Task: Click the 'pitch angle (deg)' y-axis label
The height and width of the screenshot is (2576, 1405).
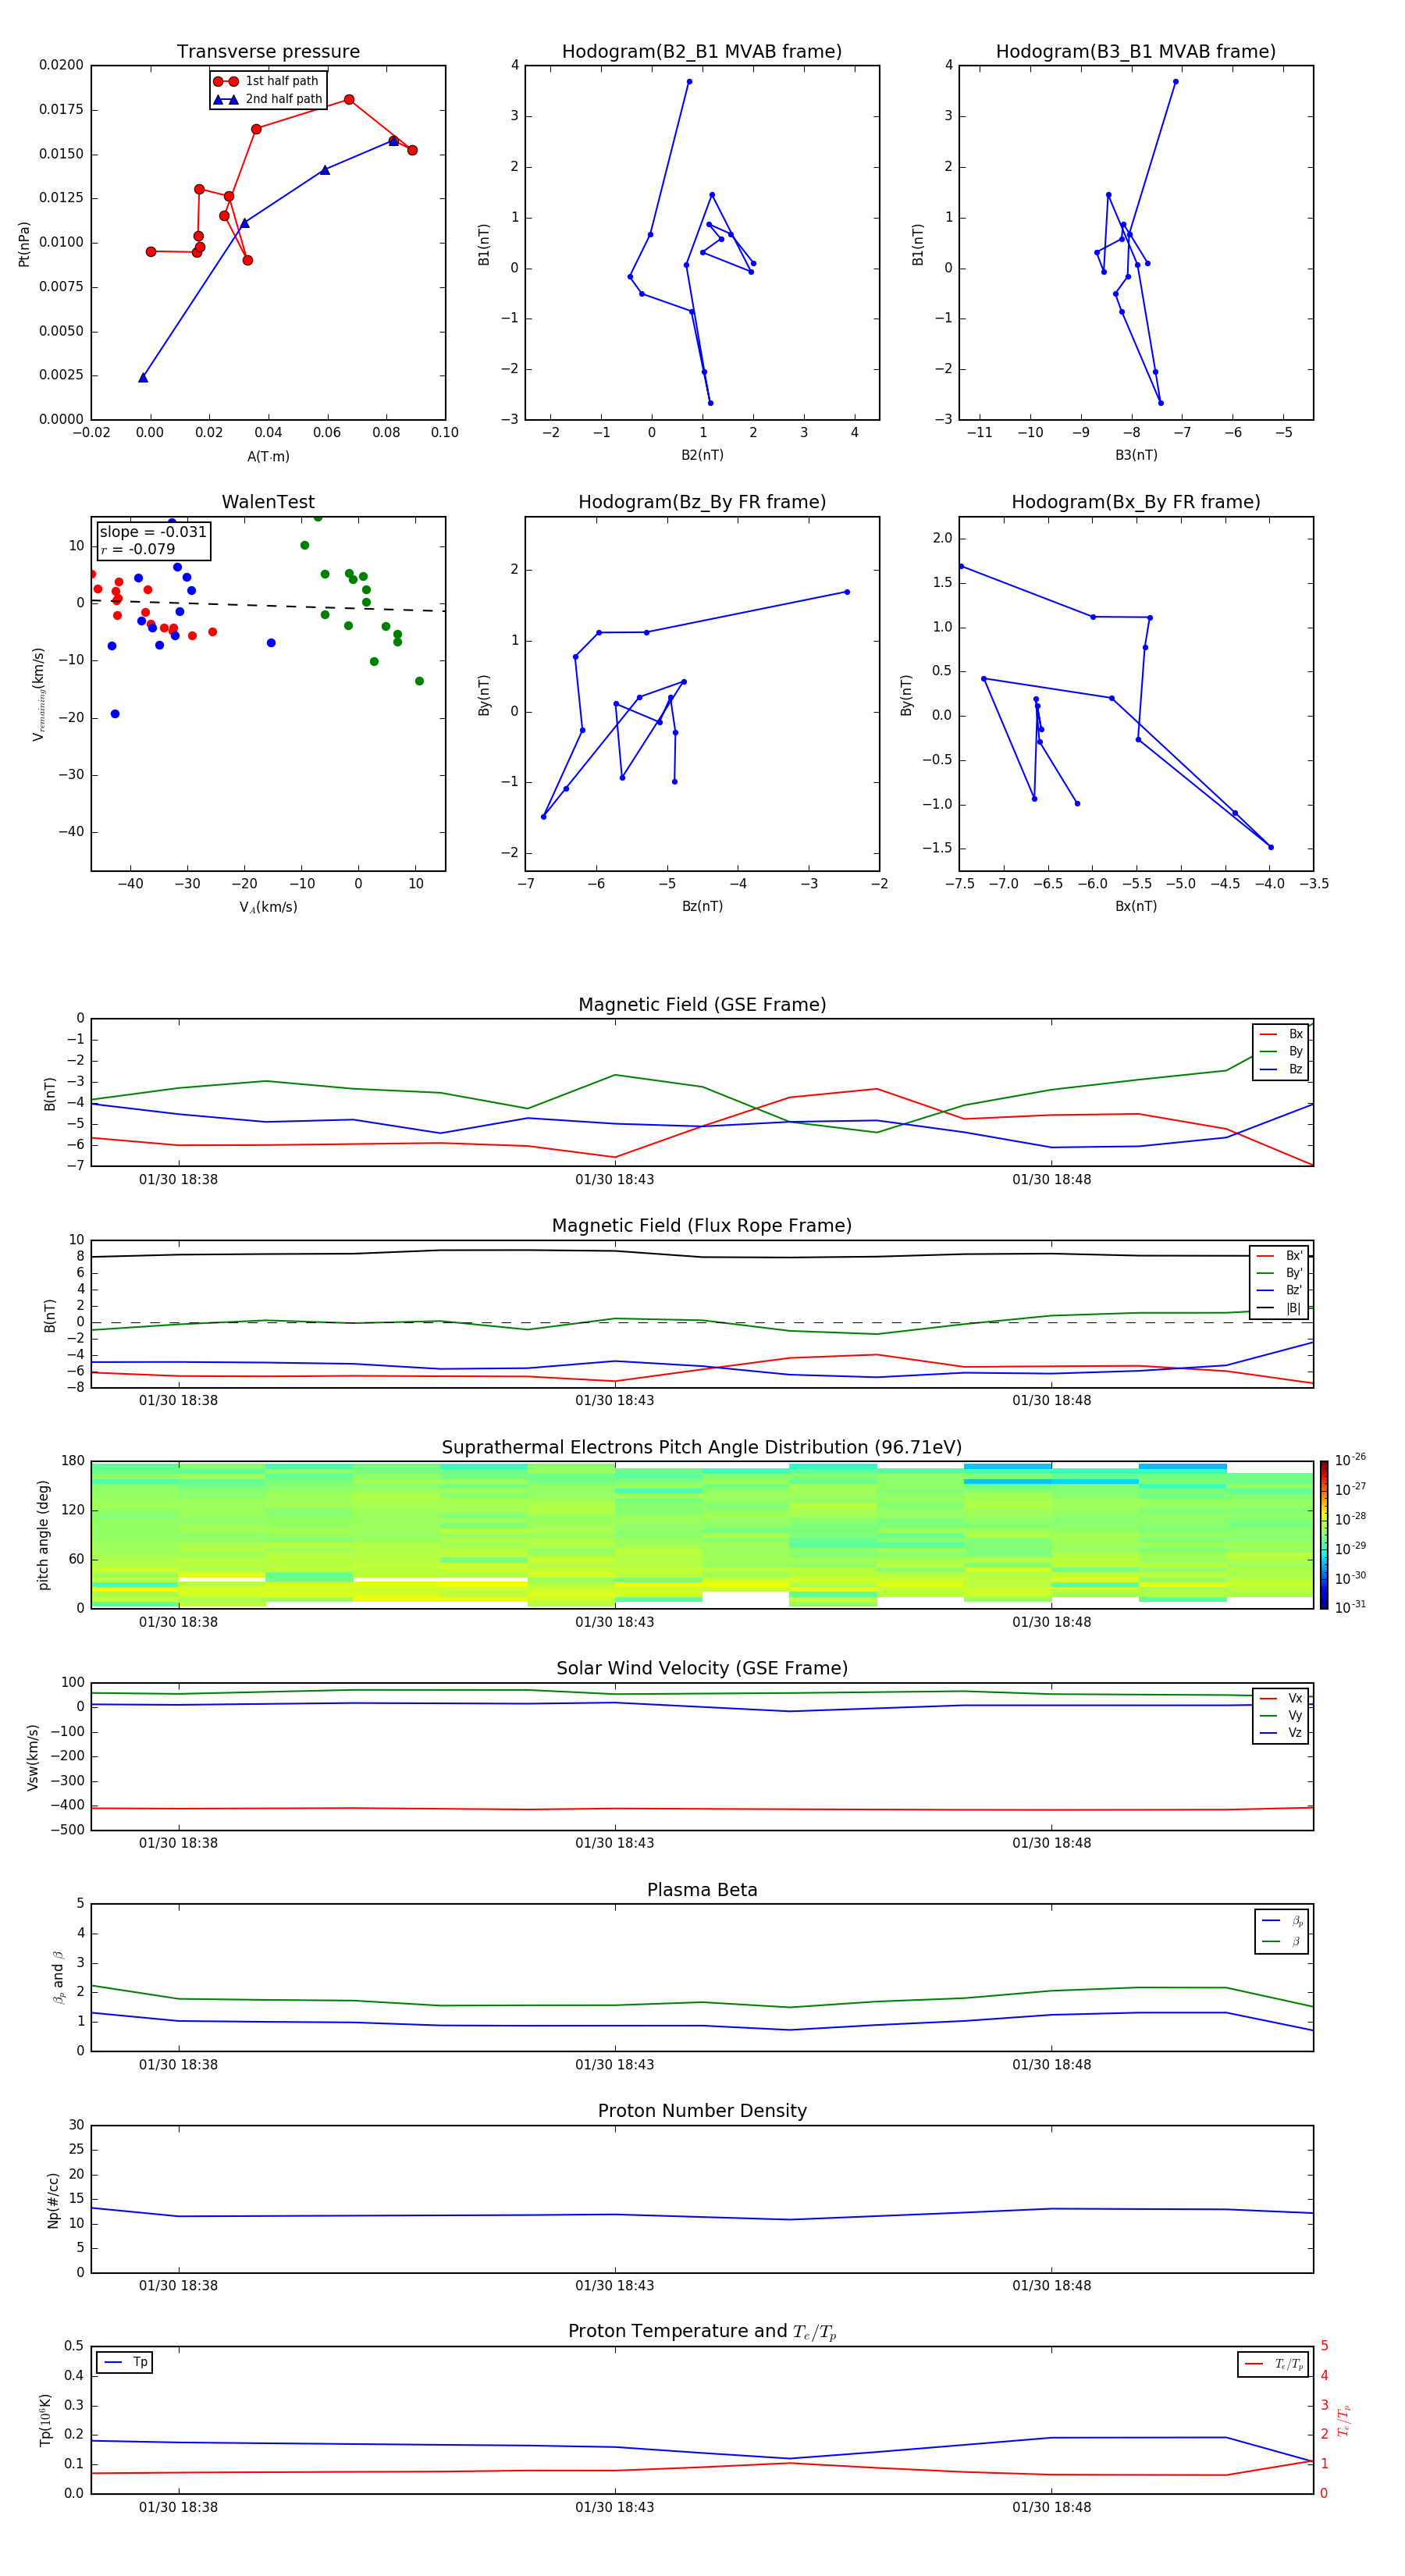Action: click(x=43, y=1535)
